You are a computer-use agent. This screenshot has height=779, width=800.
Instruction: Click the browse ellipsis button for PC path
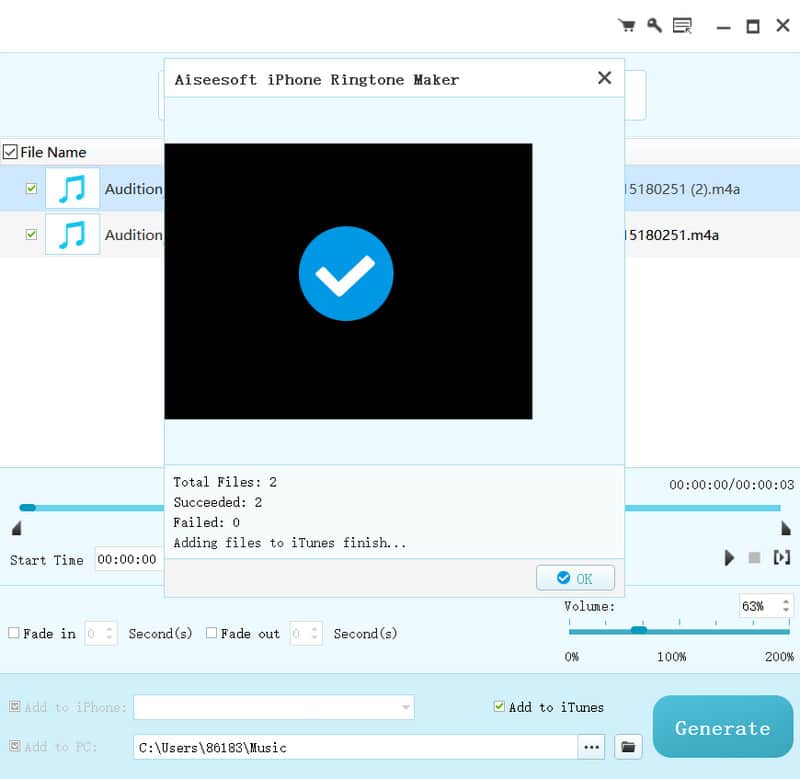tap(591, 747)
